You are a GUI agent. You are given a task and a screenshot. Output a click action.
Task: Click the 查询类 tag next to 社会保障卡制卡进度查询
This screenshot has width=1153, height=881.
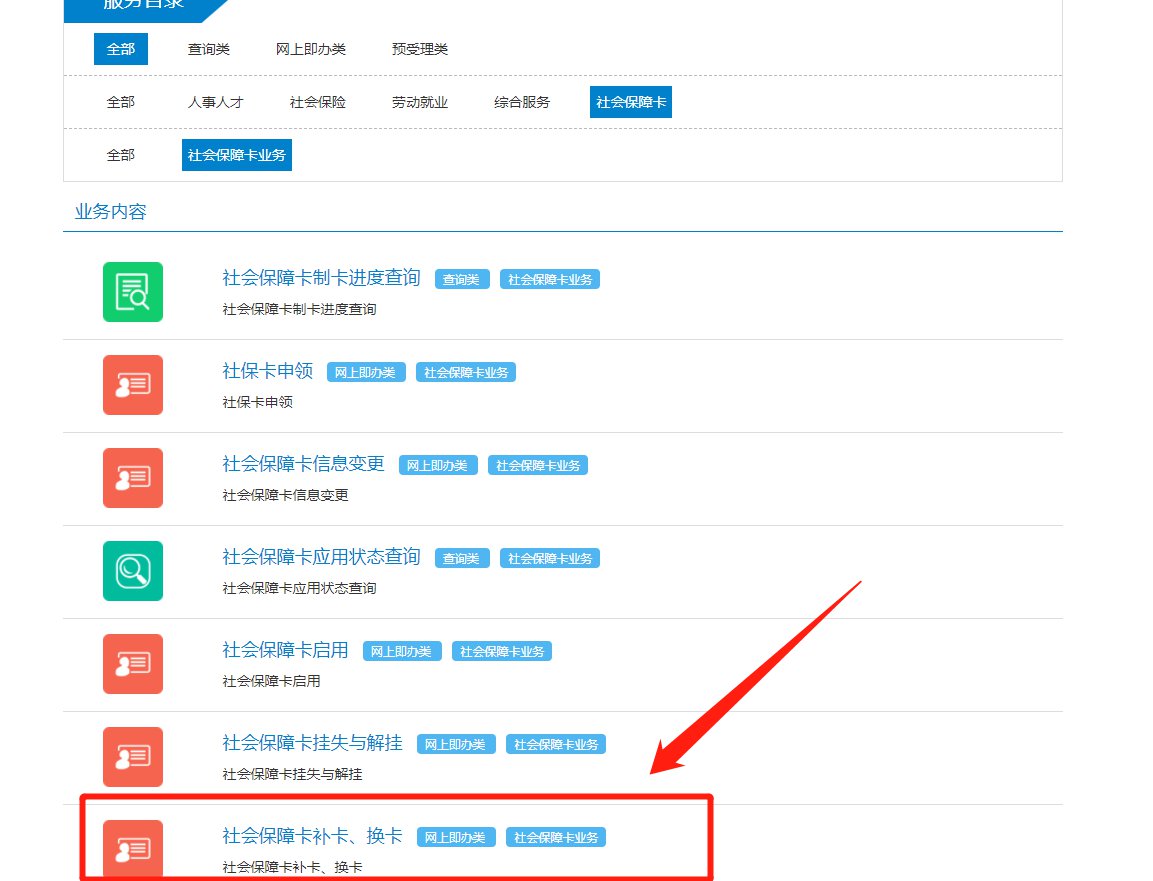click(x=462, y=280)
